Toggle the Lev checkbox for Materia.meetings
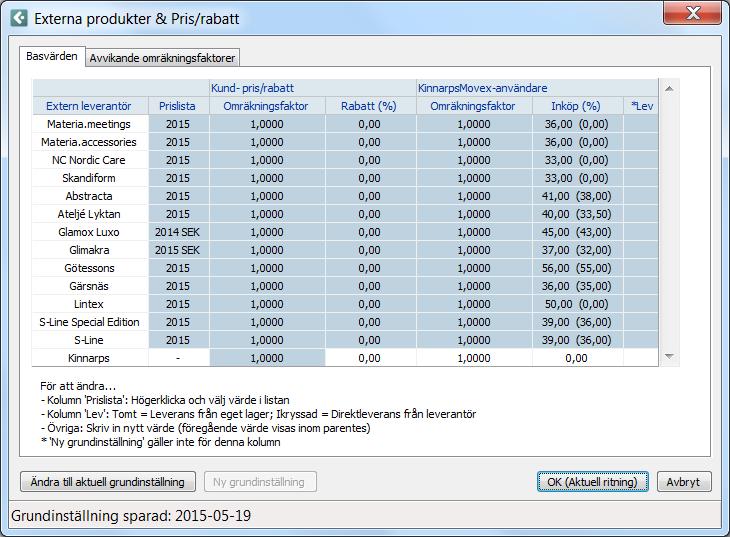 (641, 124)
